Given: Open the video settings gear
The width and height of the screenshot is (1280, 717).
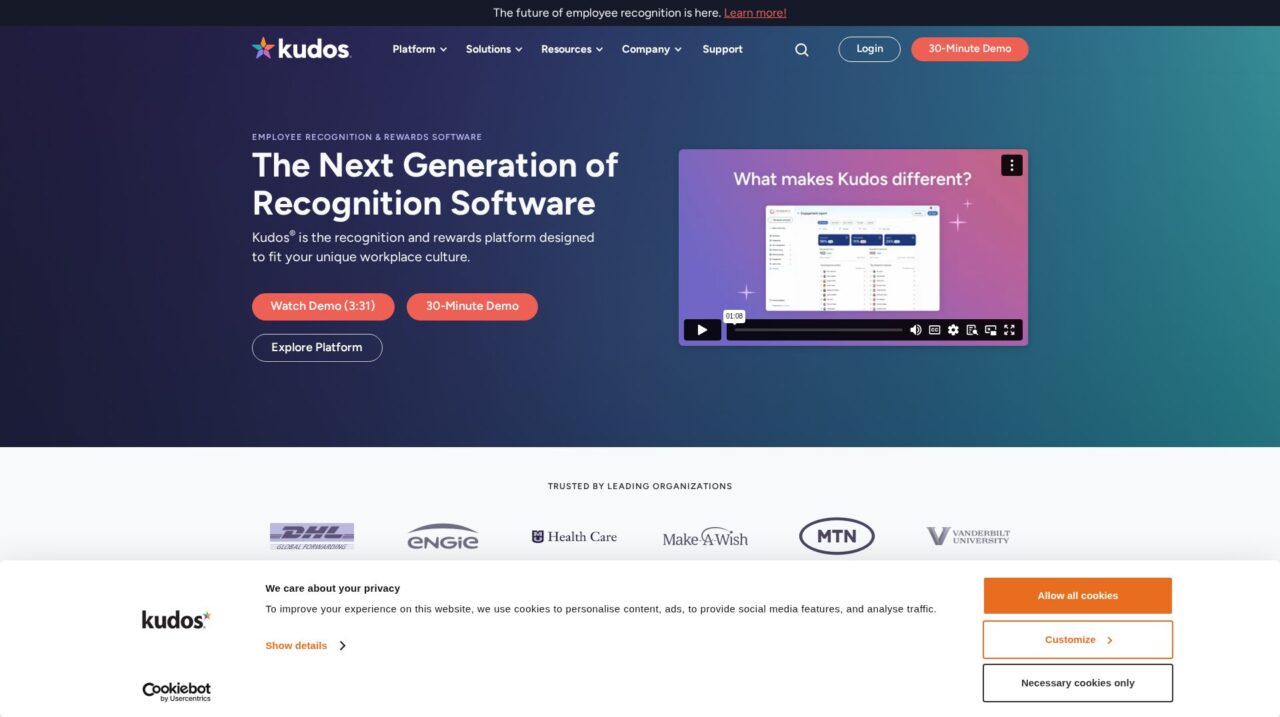Looking at the screenshot, I should [952, 329].
